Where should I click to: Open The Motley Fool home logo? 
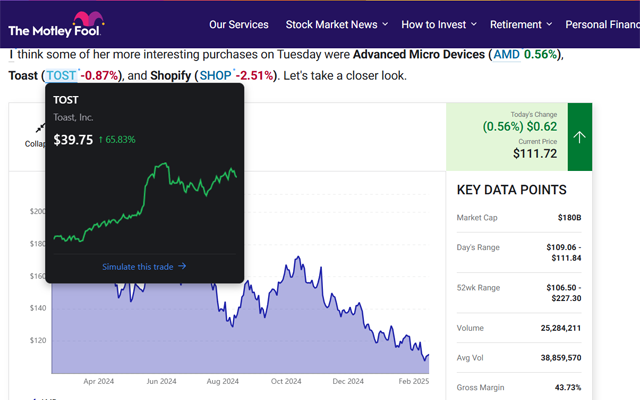(x=56, y=24)
